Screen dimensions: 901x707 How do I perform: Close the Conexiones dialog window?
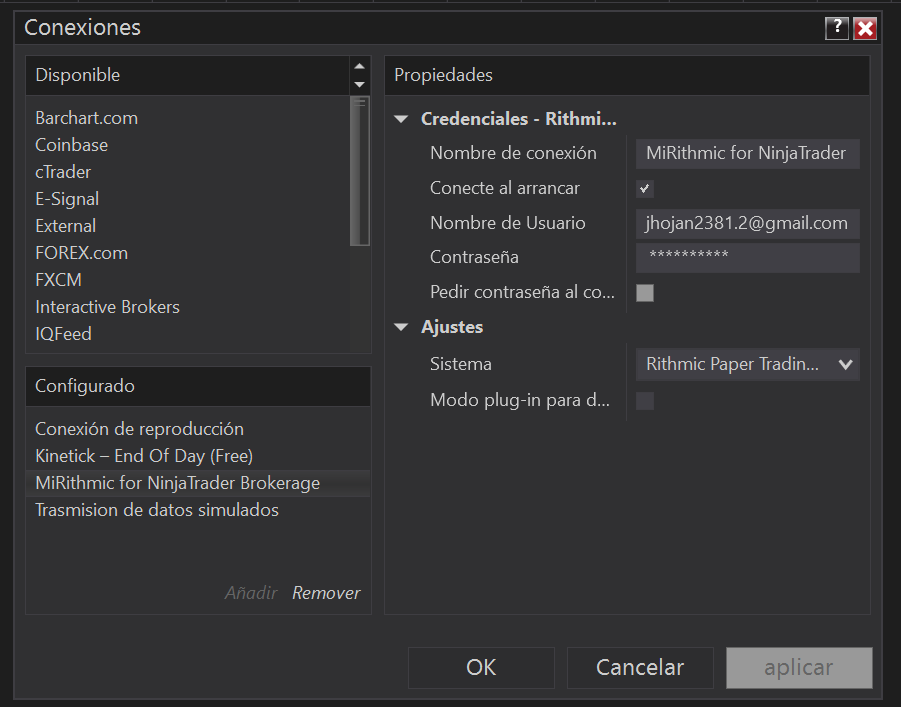pyautogui.click(x=865, y=28)
